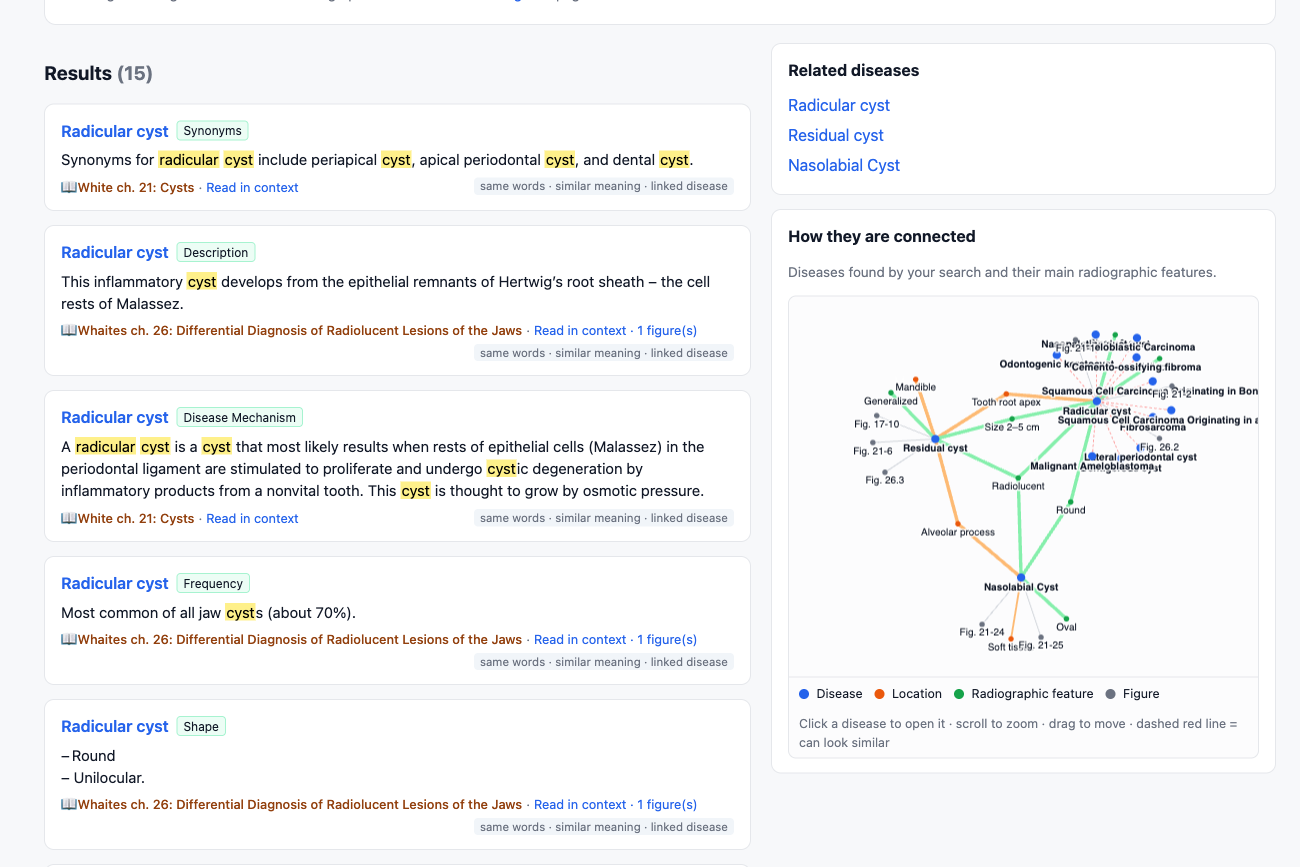Open the Radicular cyst result tagged Description
The width and height of the screenshot is (1300, 867).
[x=115, y=252]
